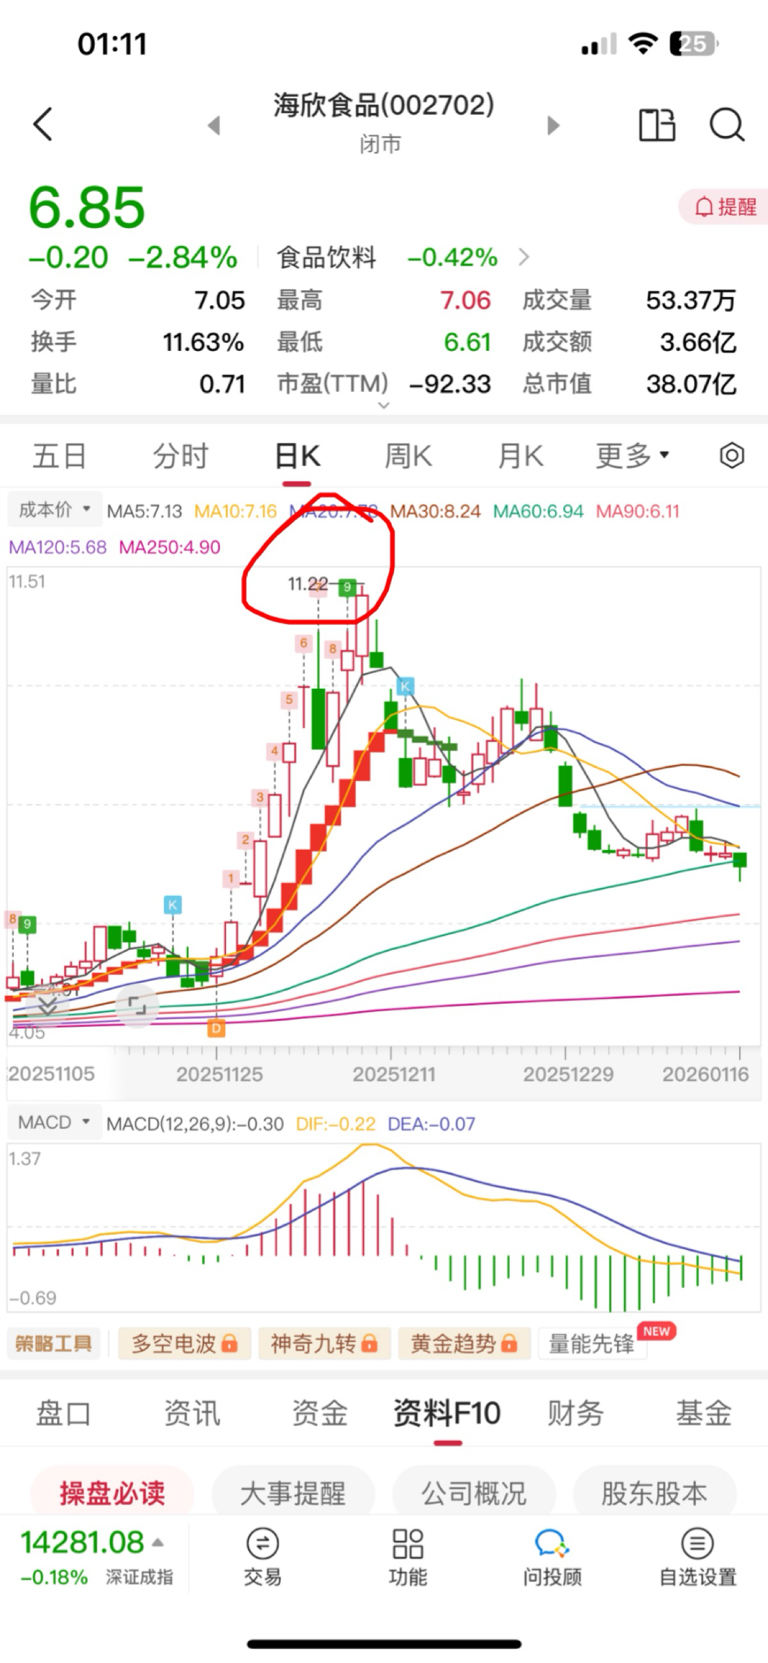Tap the blue K marker near peak

point(405,686)
